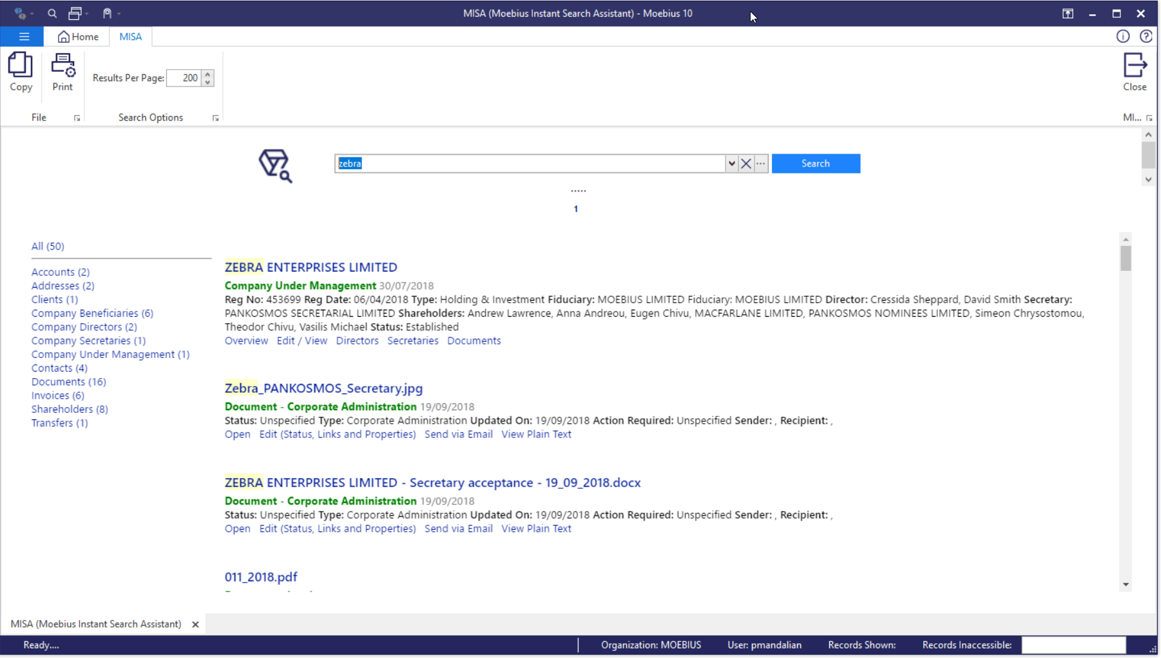The width and height of the screenshot is (1161, 658).
Task: Open the File group dialog launcher
Action: [x=75, y=117]
